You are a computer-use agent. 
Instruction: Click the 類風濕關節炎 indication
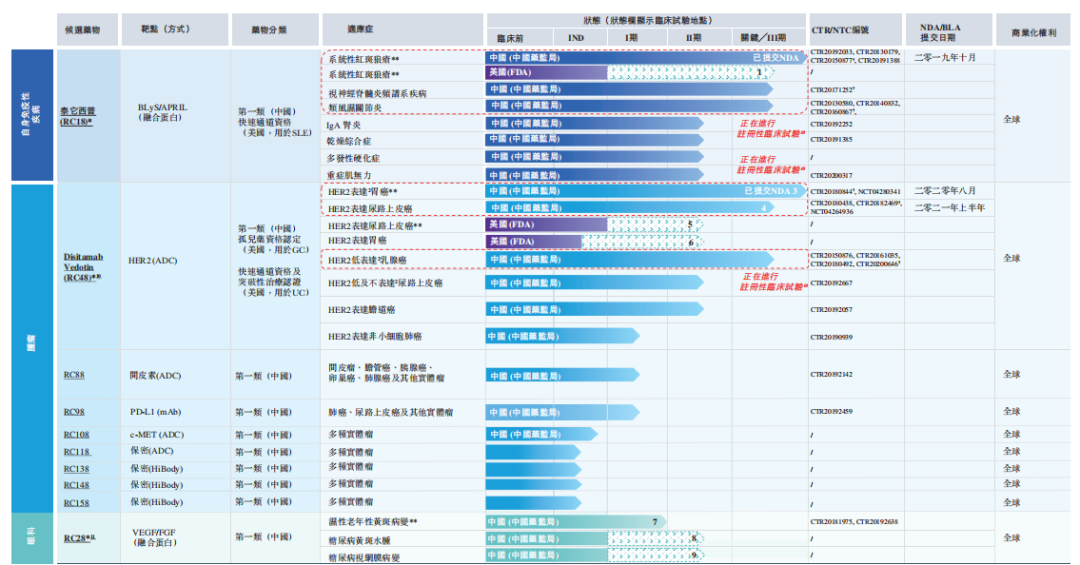point(355,108)
